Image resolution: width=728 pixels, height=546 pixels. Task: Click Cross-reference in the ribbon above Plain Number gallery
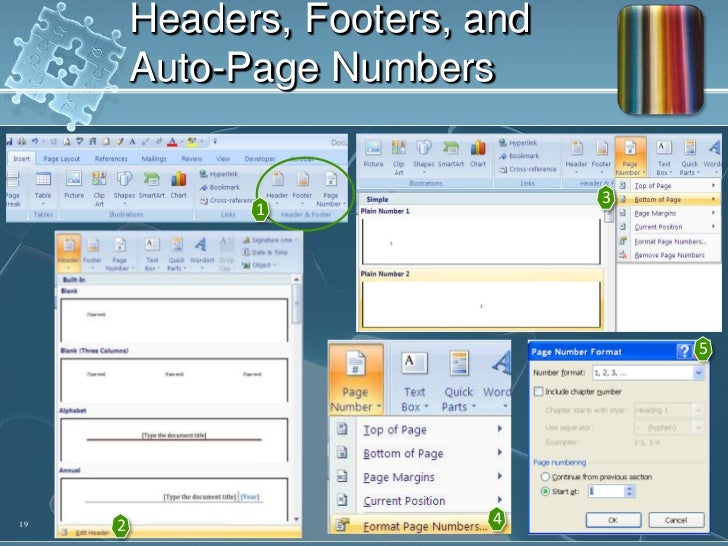527,169
